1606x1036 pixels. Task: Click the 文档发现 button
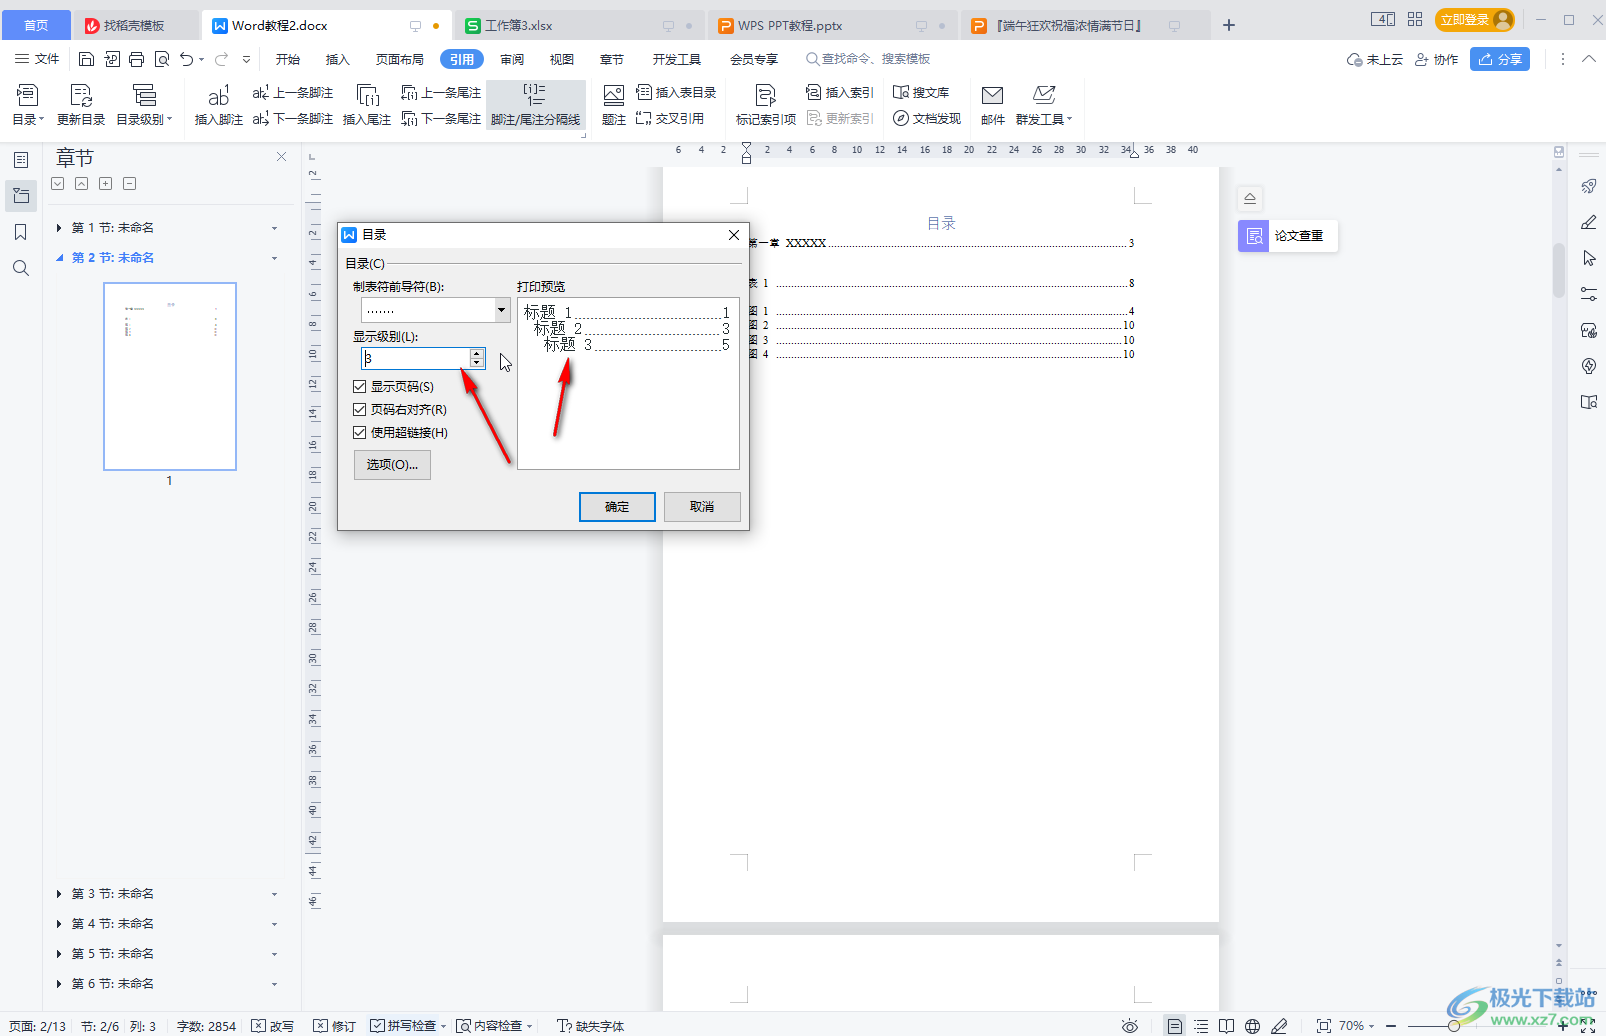click(x=927, y=119)
